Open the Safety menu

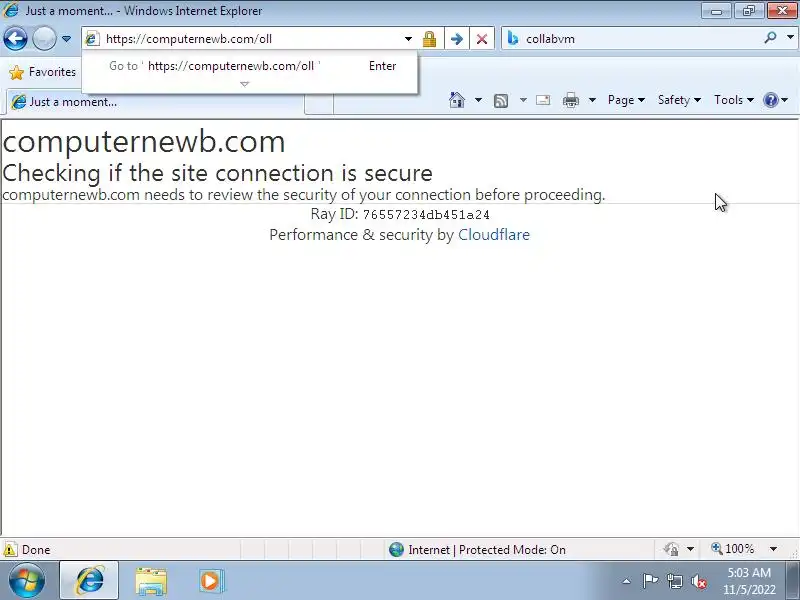(x=679, y=100)
